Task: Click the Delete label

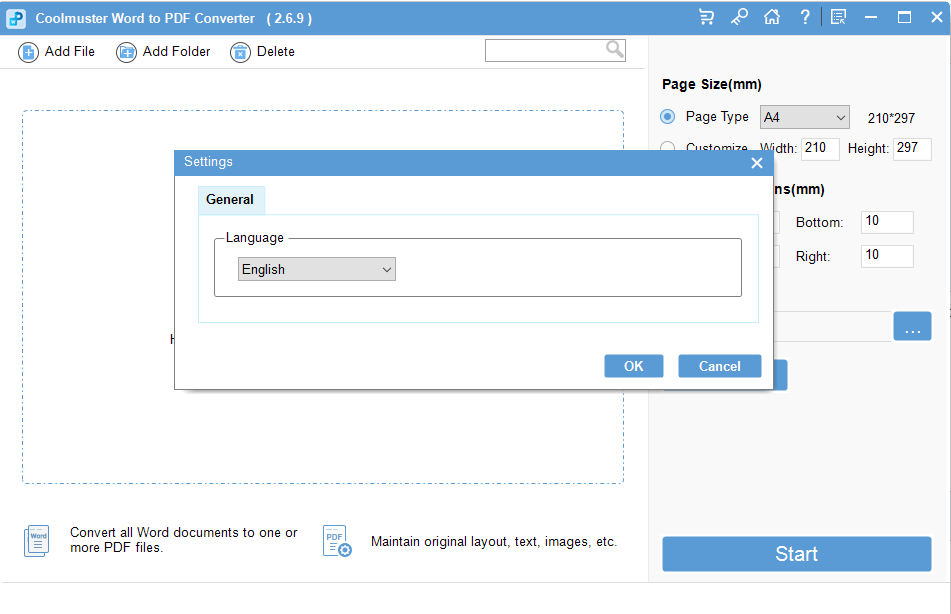Action: [276, 52]
